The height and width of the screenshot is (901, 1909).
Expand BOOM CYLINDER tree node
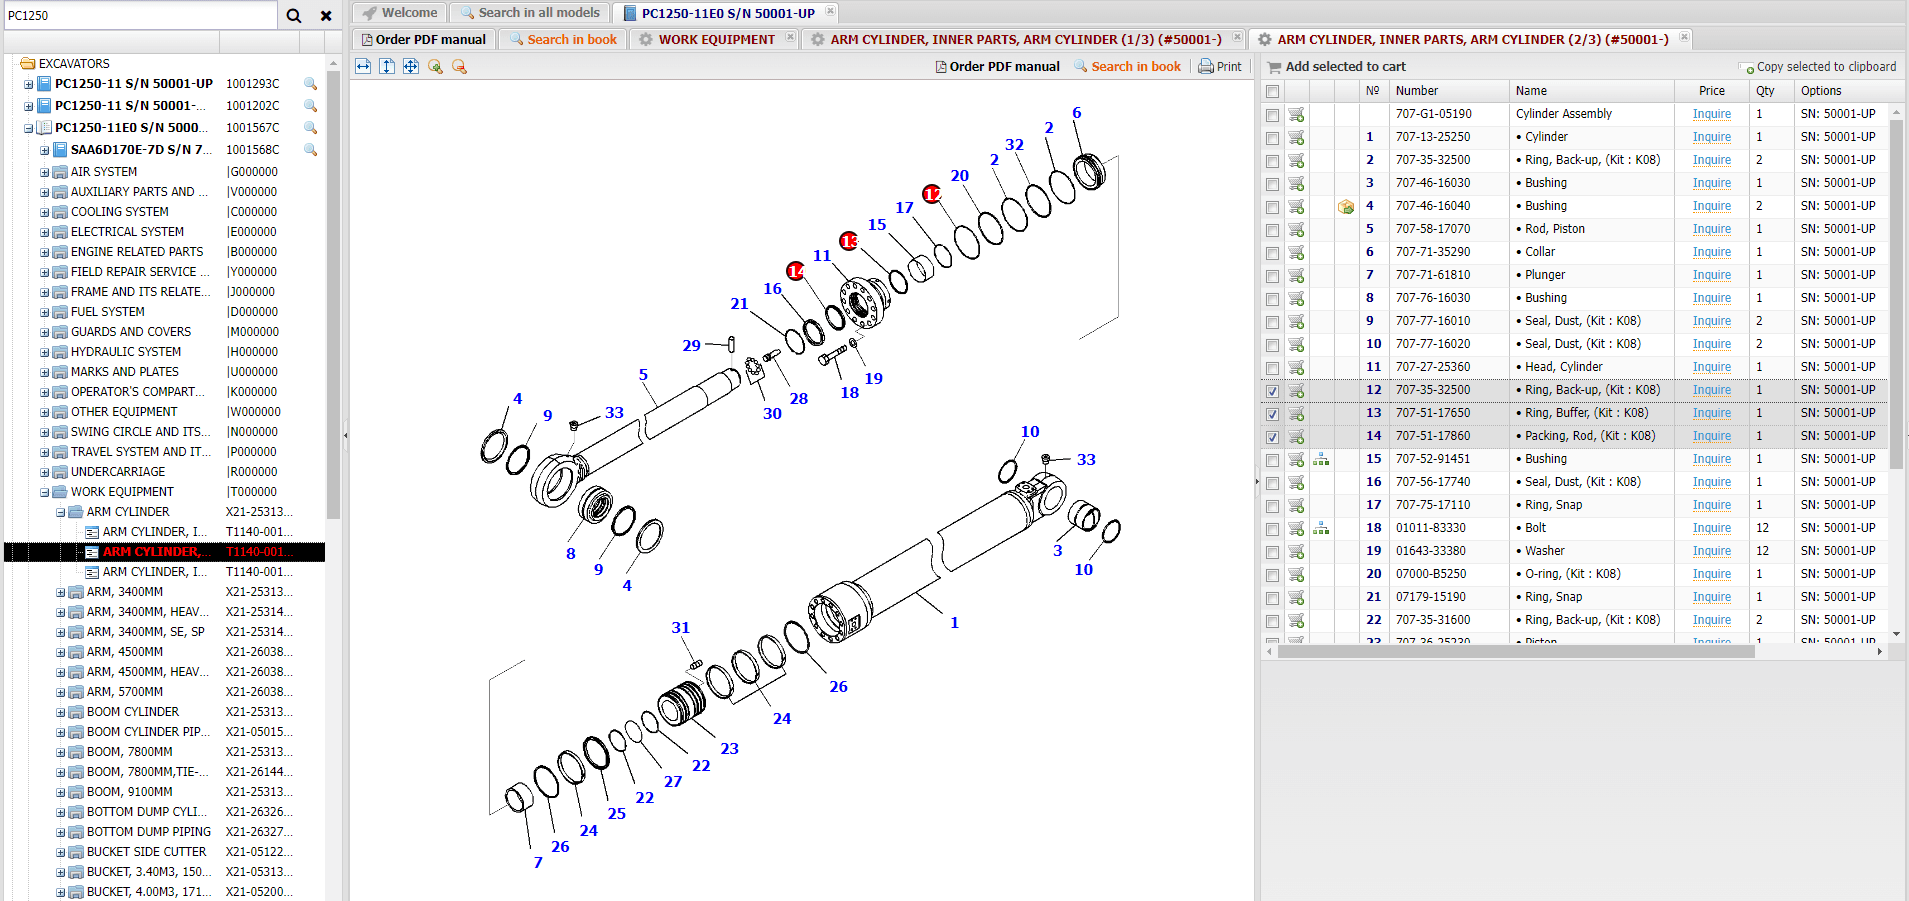point(60,712)
